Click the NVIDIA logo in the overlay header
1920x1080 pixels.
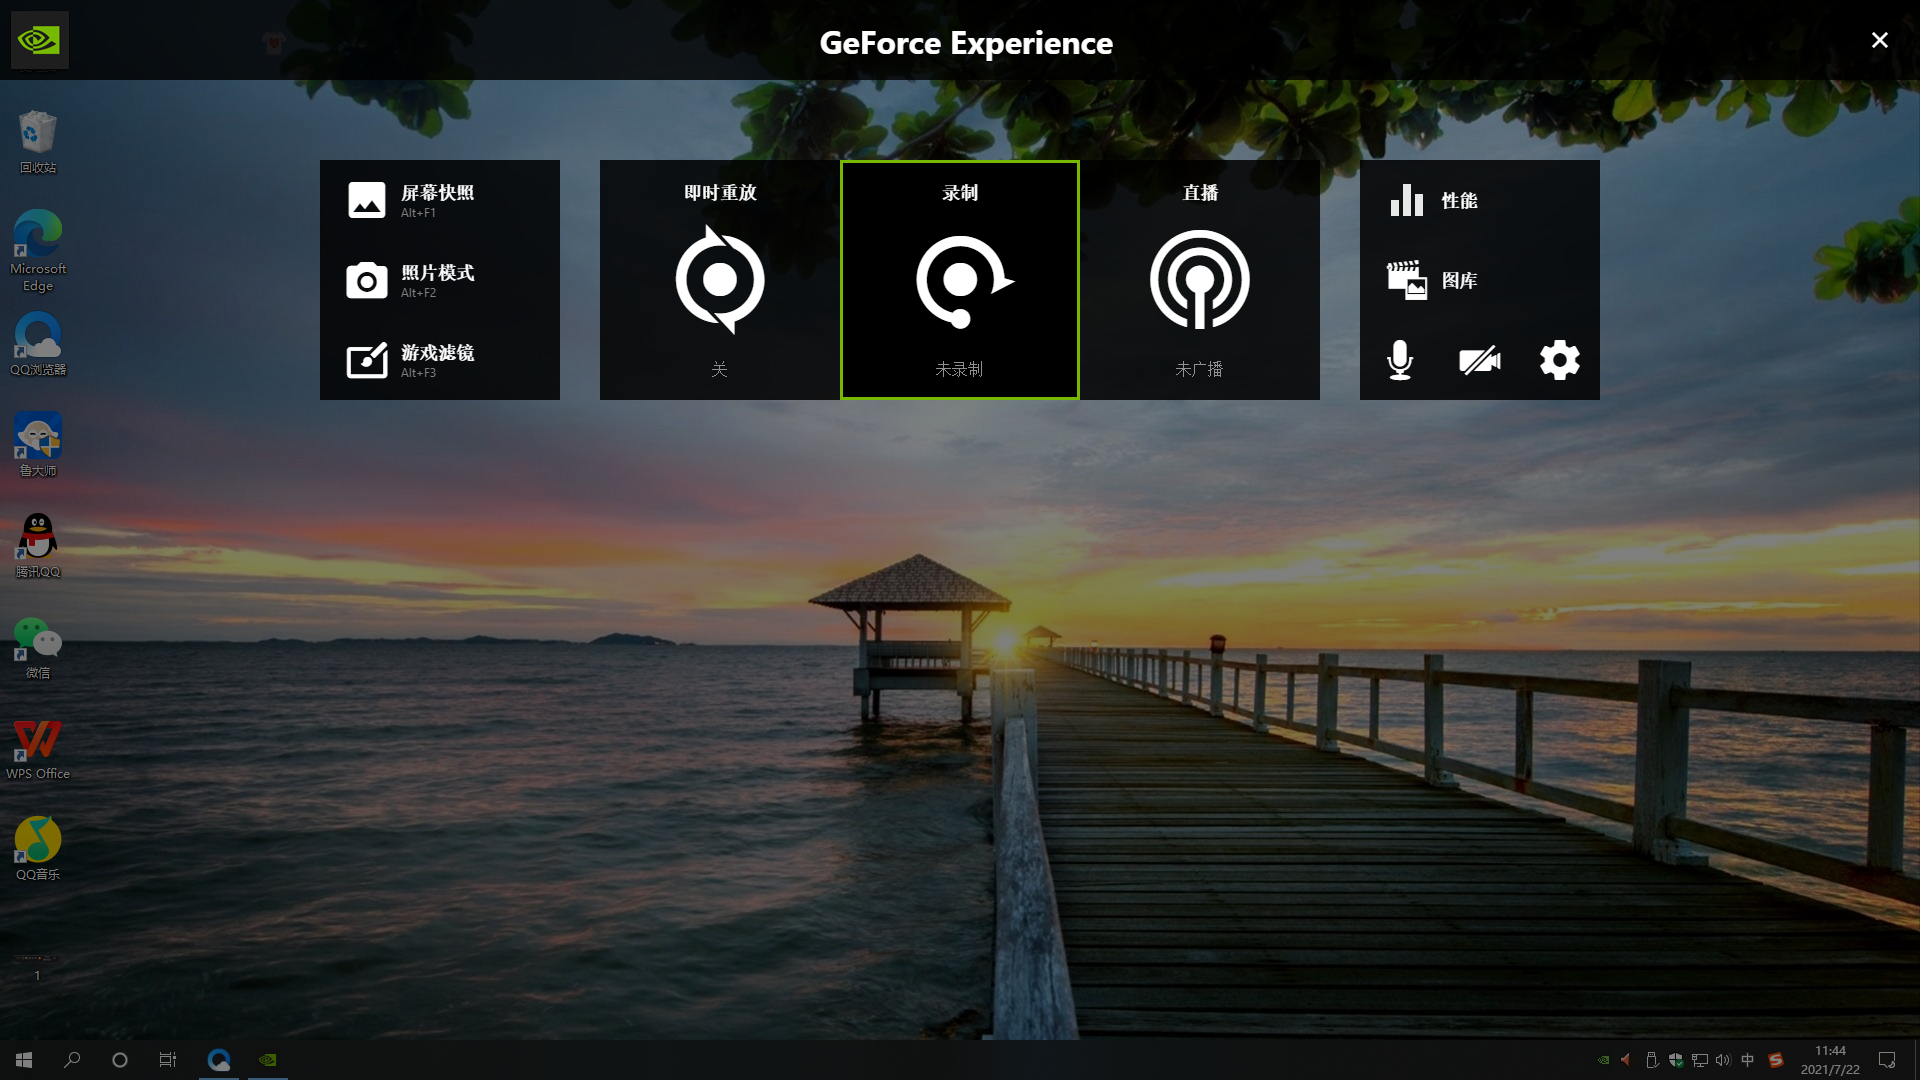click(x=40, y=40)
